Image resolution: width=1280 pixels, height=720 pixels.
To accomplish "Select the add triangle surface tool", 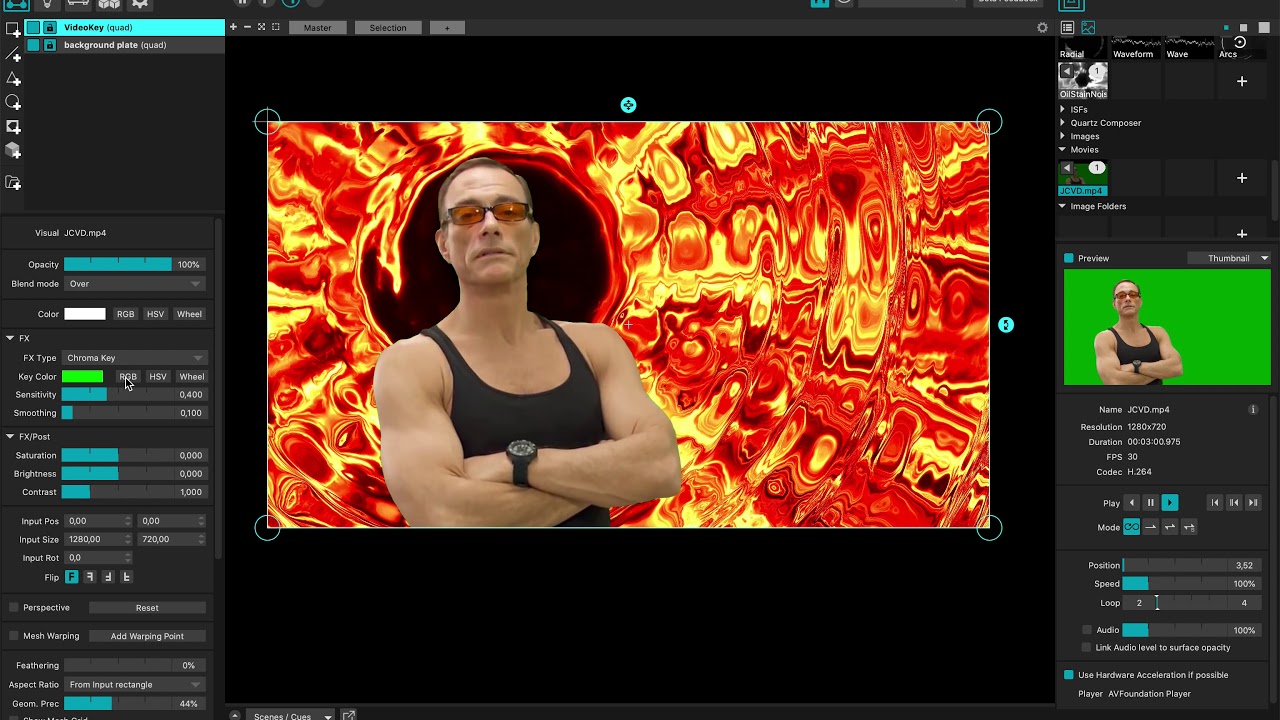I will [x=13, y=78].
